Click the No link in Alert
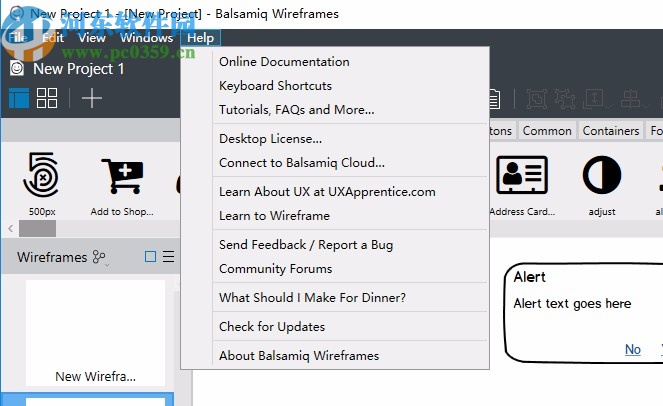The height and width of the screenshot is (406, 663). coord(633,349)
